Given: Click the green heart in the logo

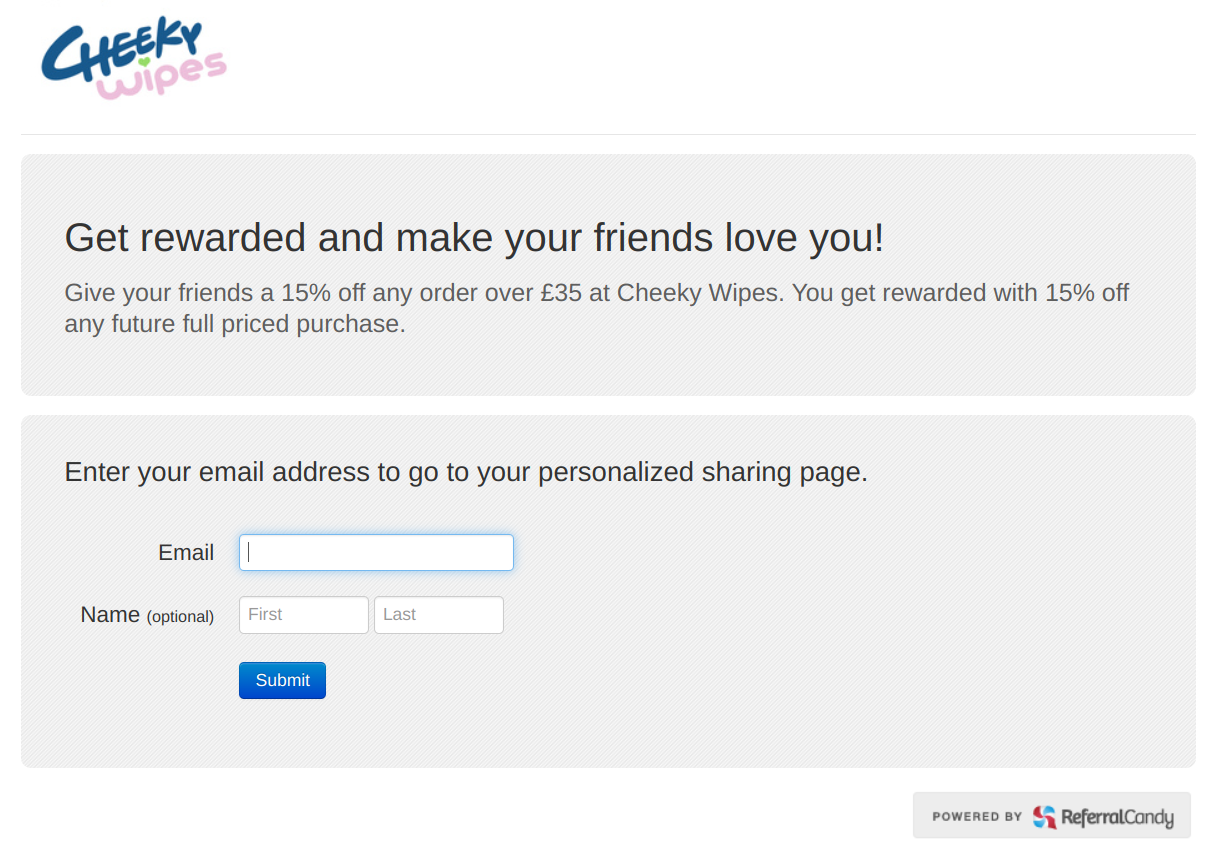Looking at the screenshot, I should tap(144, 62).
